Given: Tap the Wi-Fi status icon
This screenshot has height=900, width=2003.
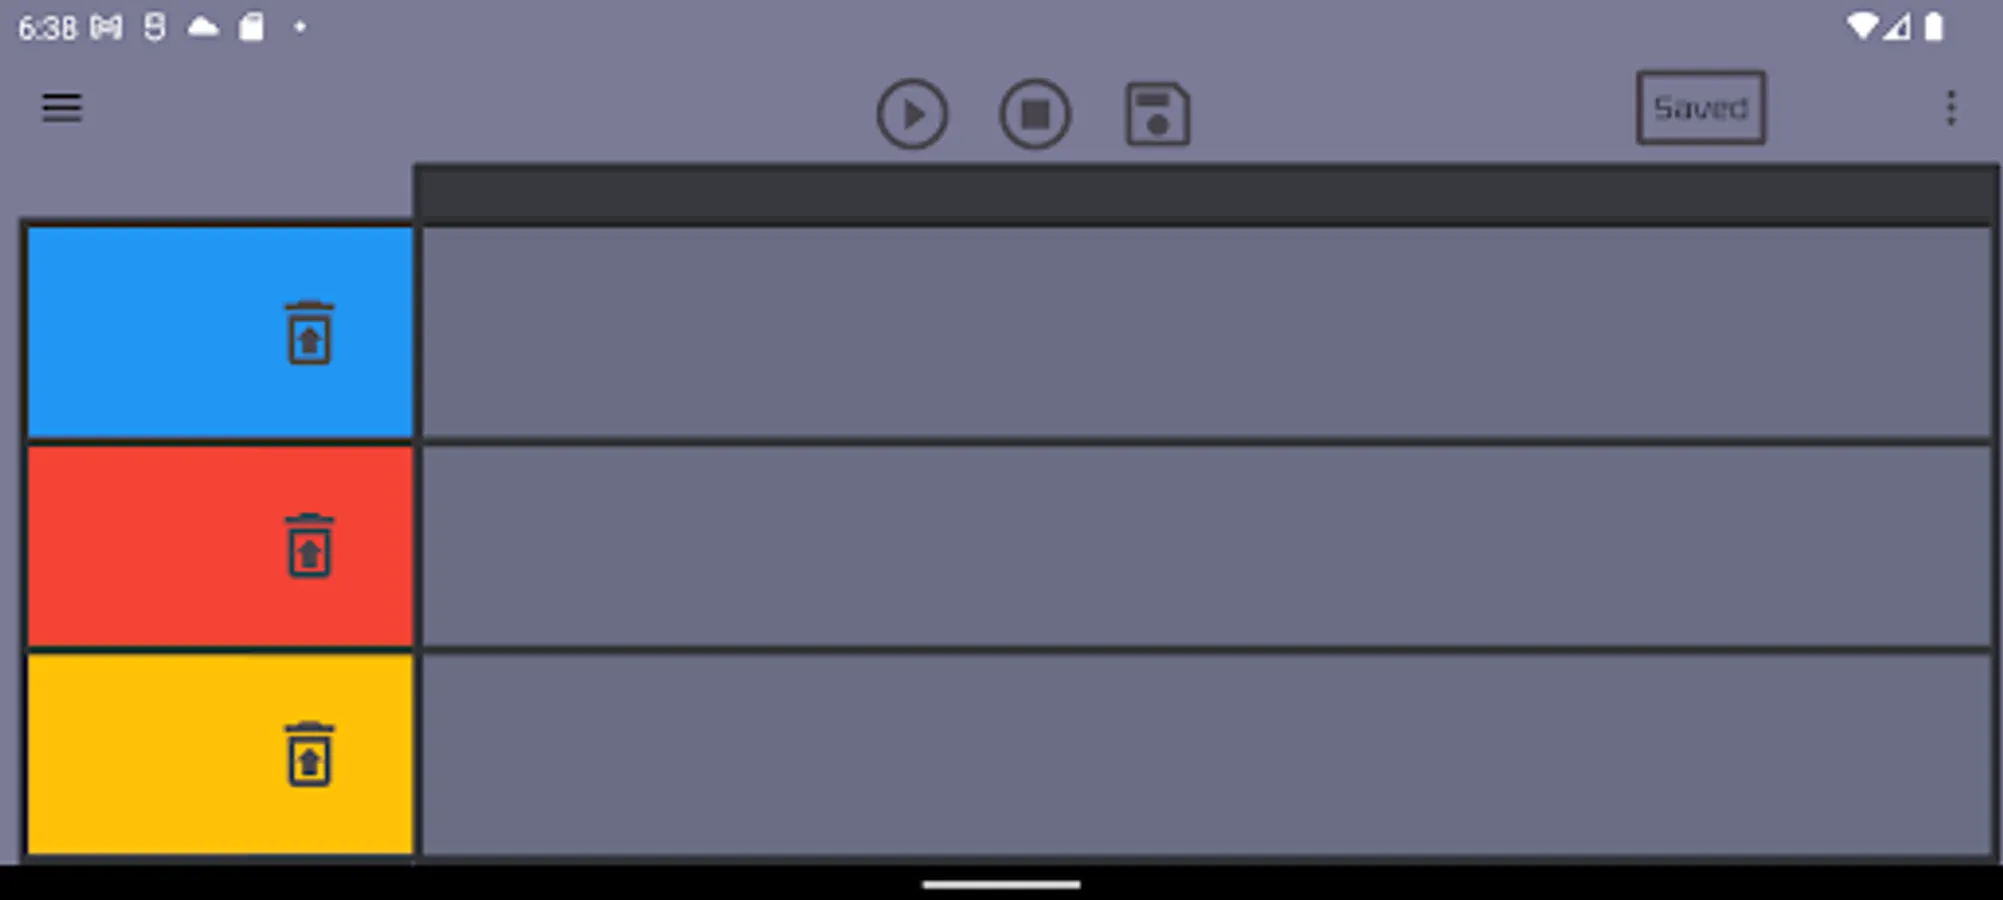Looking at the screenshot, I should pyautogui.click(x=1861, y=27).
